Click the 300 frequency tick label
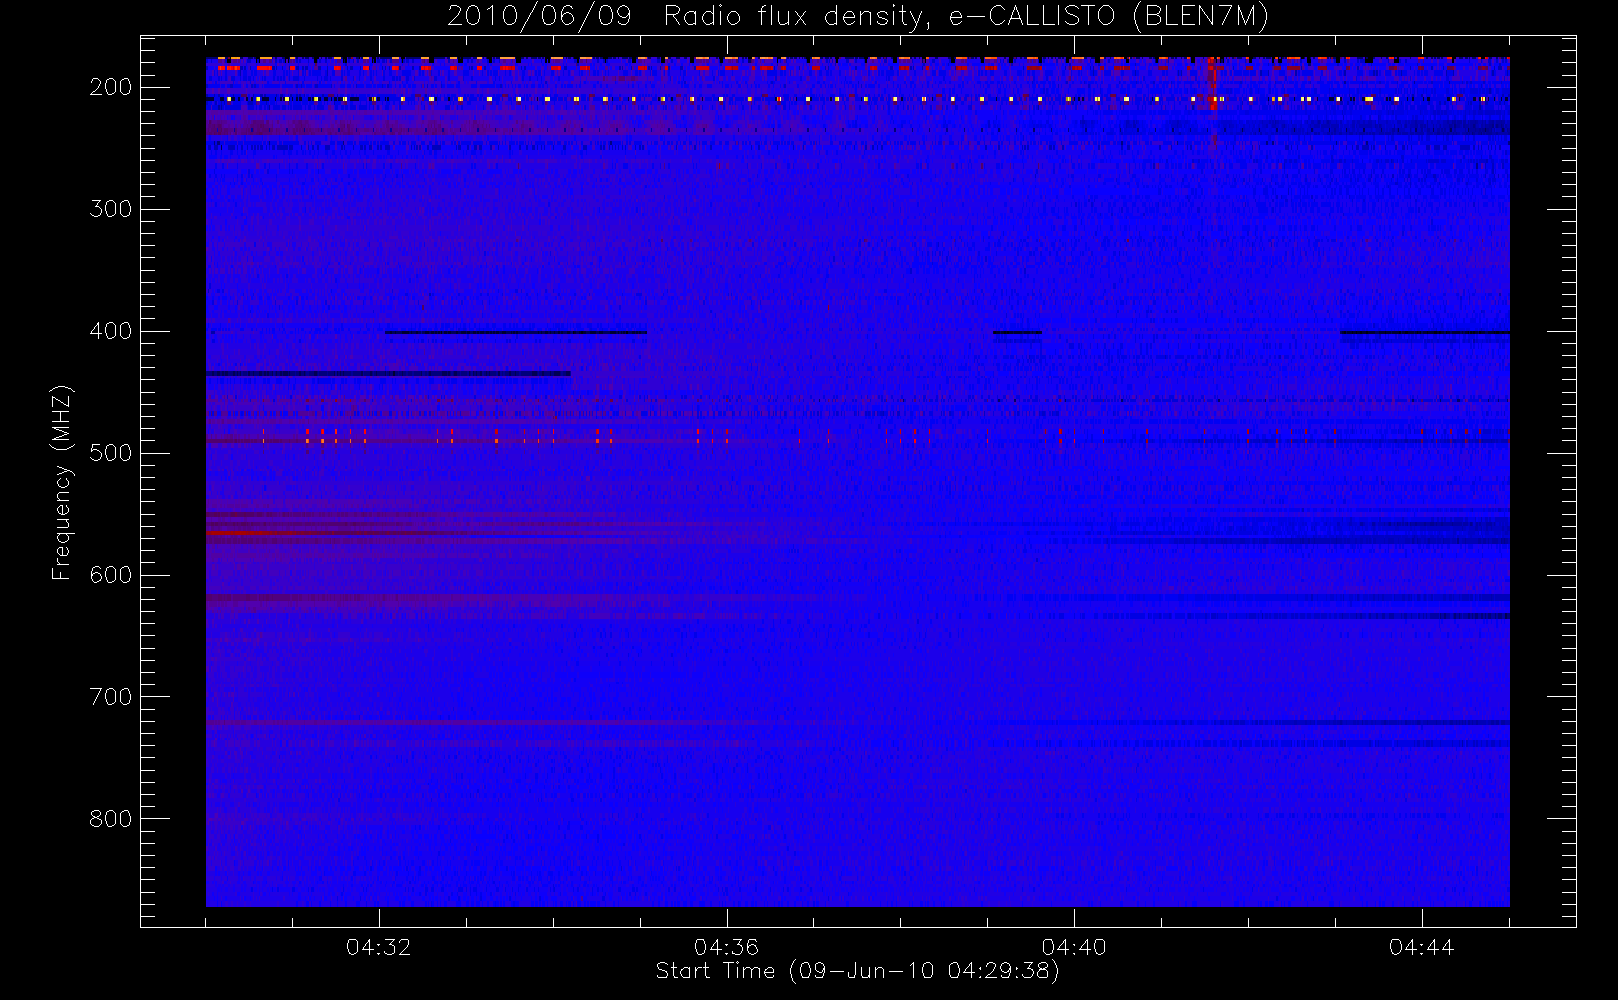The height and width of the screenshot is (1000, 1618). click(110, 209)
